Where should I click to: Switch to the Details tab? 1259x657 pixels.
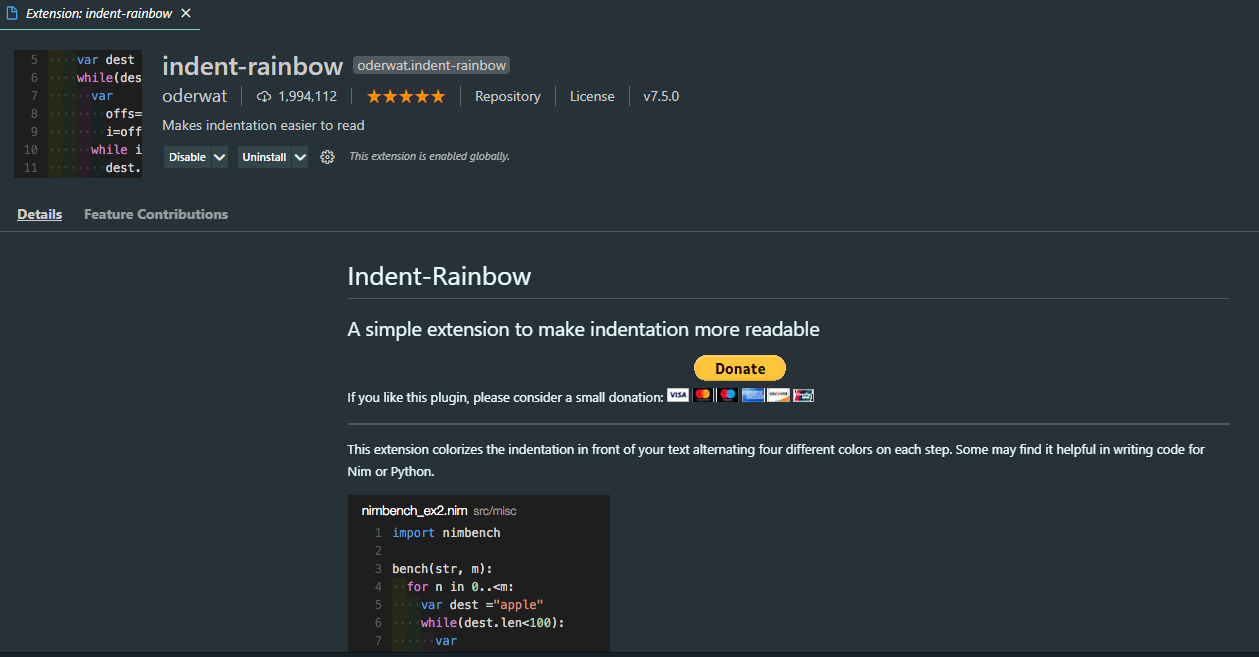tap(40, 214)
